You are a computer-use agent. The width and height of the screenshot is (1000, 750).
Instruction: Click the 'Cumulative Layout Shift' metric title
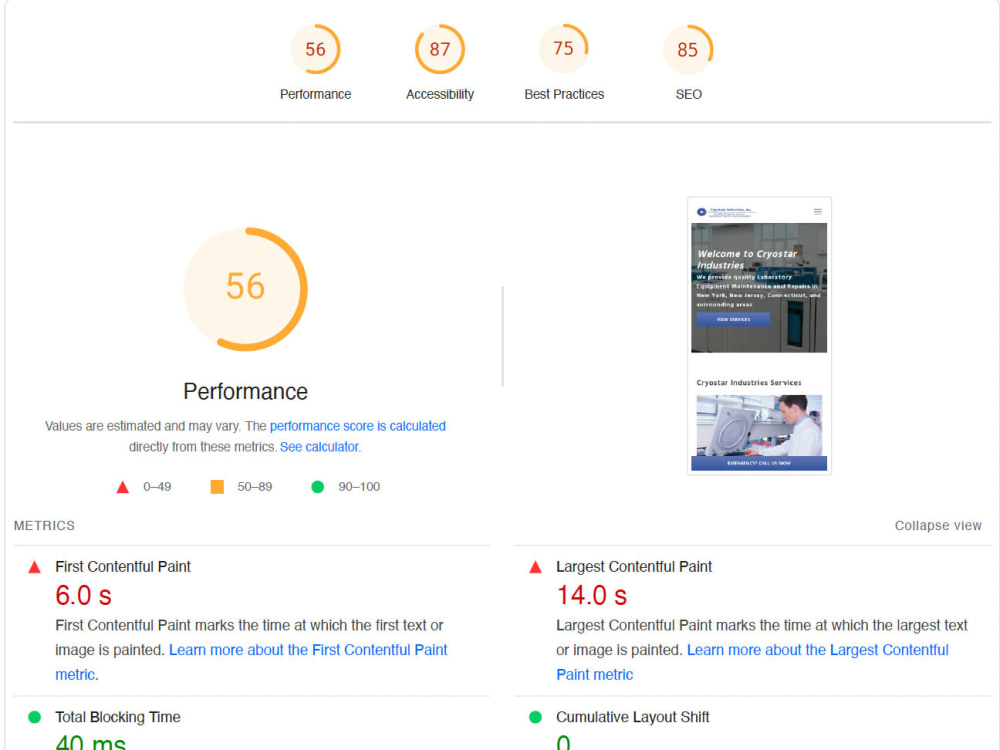point(632,717)
